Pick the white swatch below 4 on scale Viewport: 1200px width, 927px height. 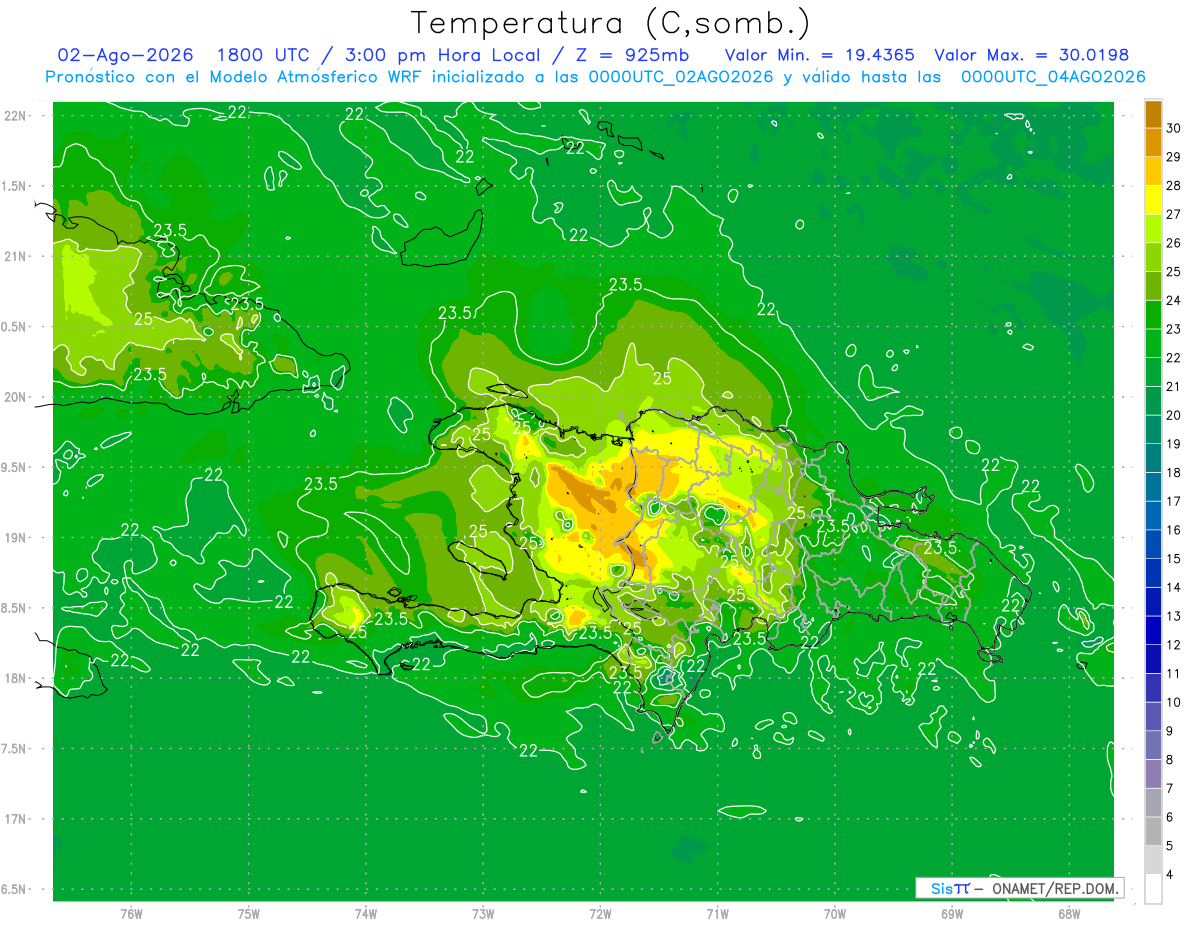pyautogui.click(x=1153, y=890)
